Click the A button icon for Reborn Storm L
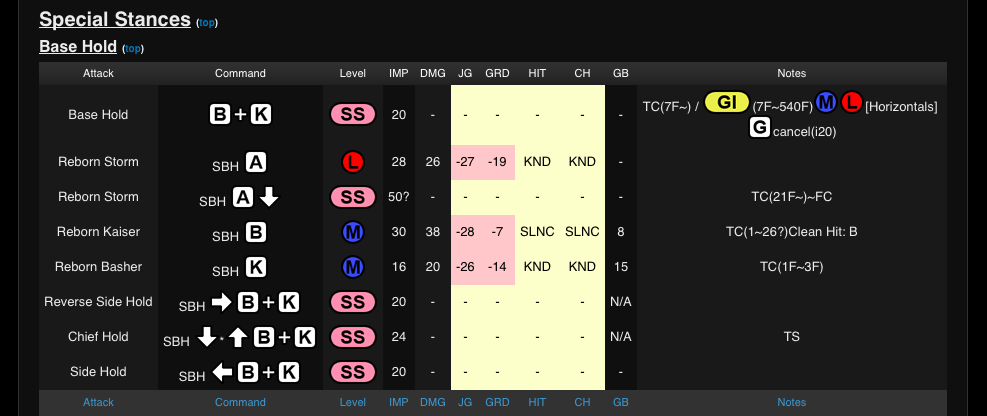 pyautogui.click(x=256, y=162)
